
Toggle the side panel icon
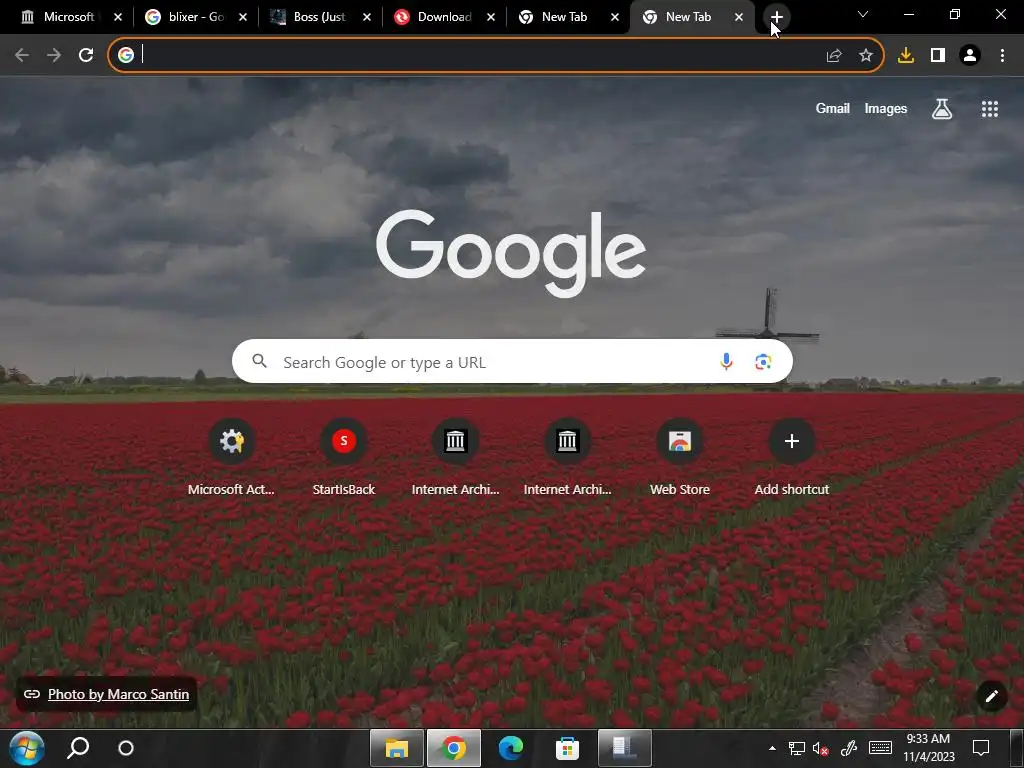pyautogui.click(x=938, y=56)
